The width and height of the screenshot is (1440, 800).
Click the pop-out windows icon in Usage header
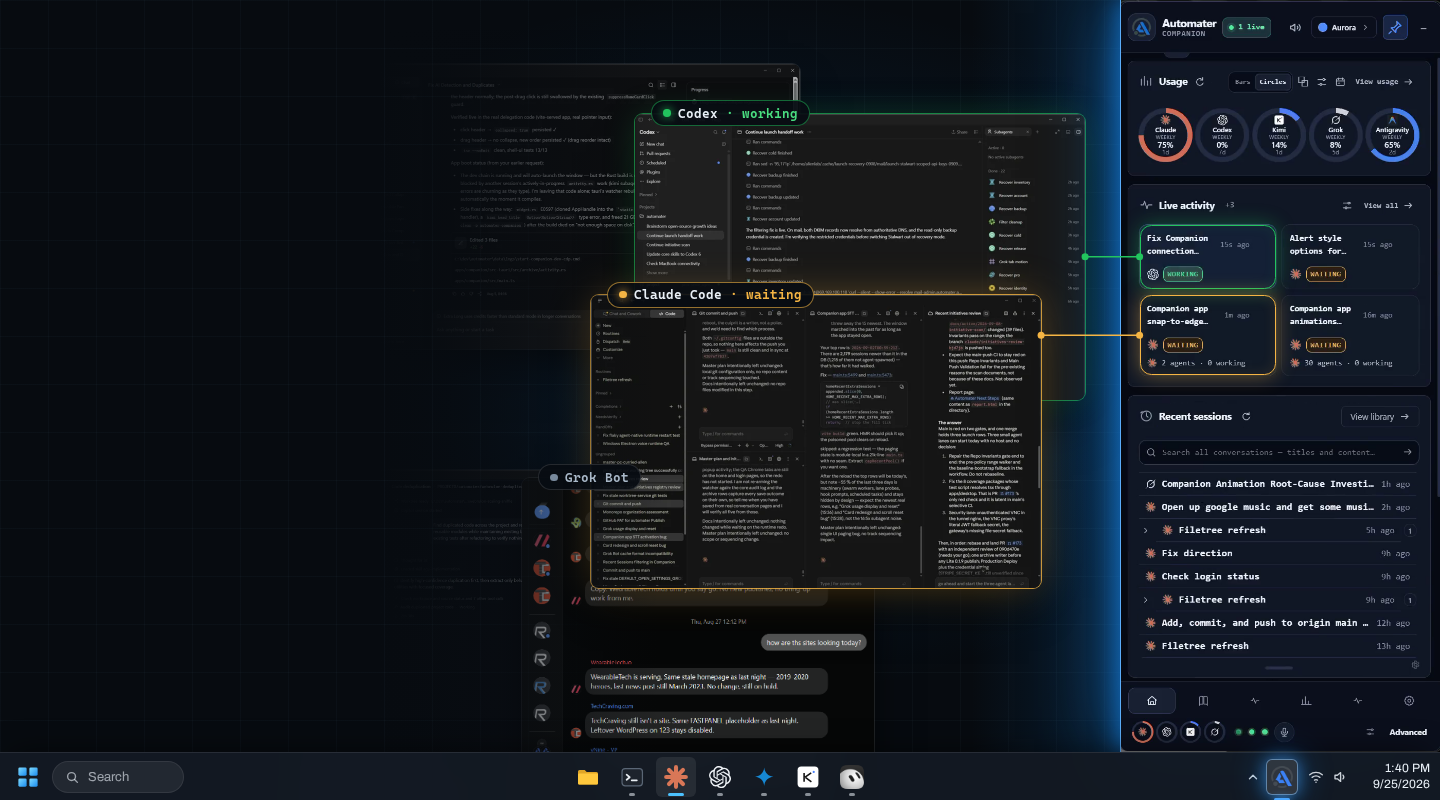click(1304, 82)
